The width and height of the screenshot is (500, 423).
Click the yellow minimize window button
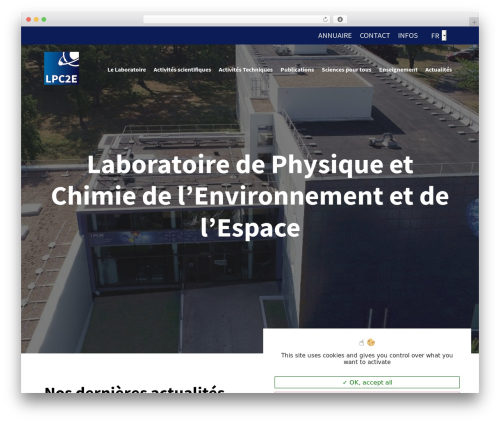[x=36, y=20]
